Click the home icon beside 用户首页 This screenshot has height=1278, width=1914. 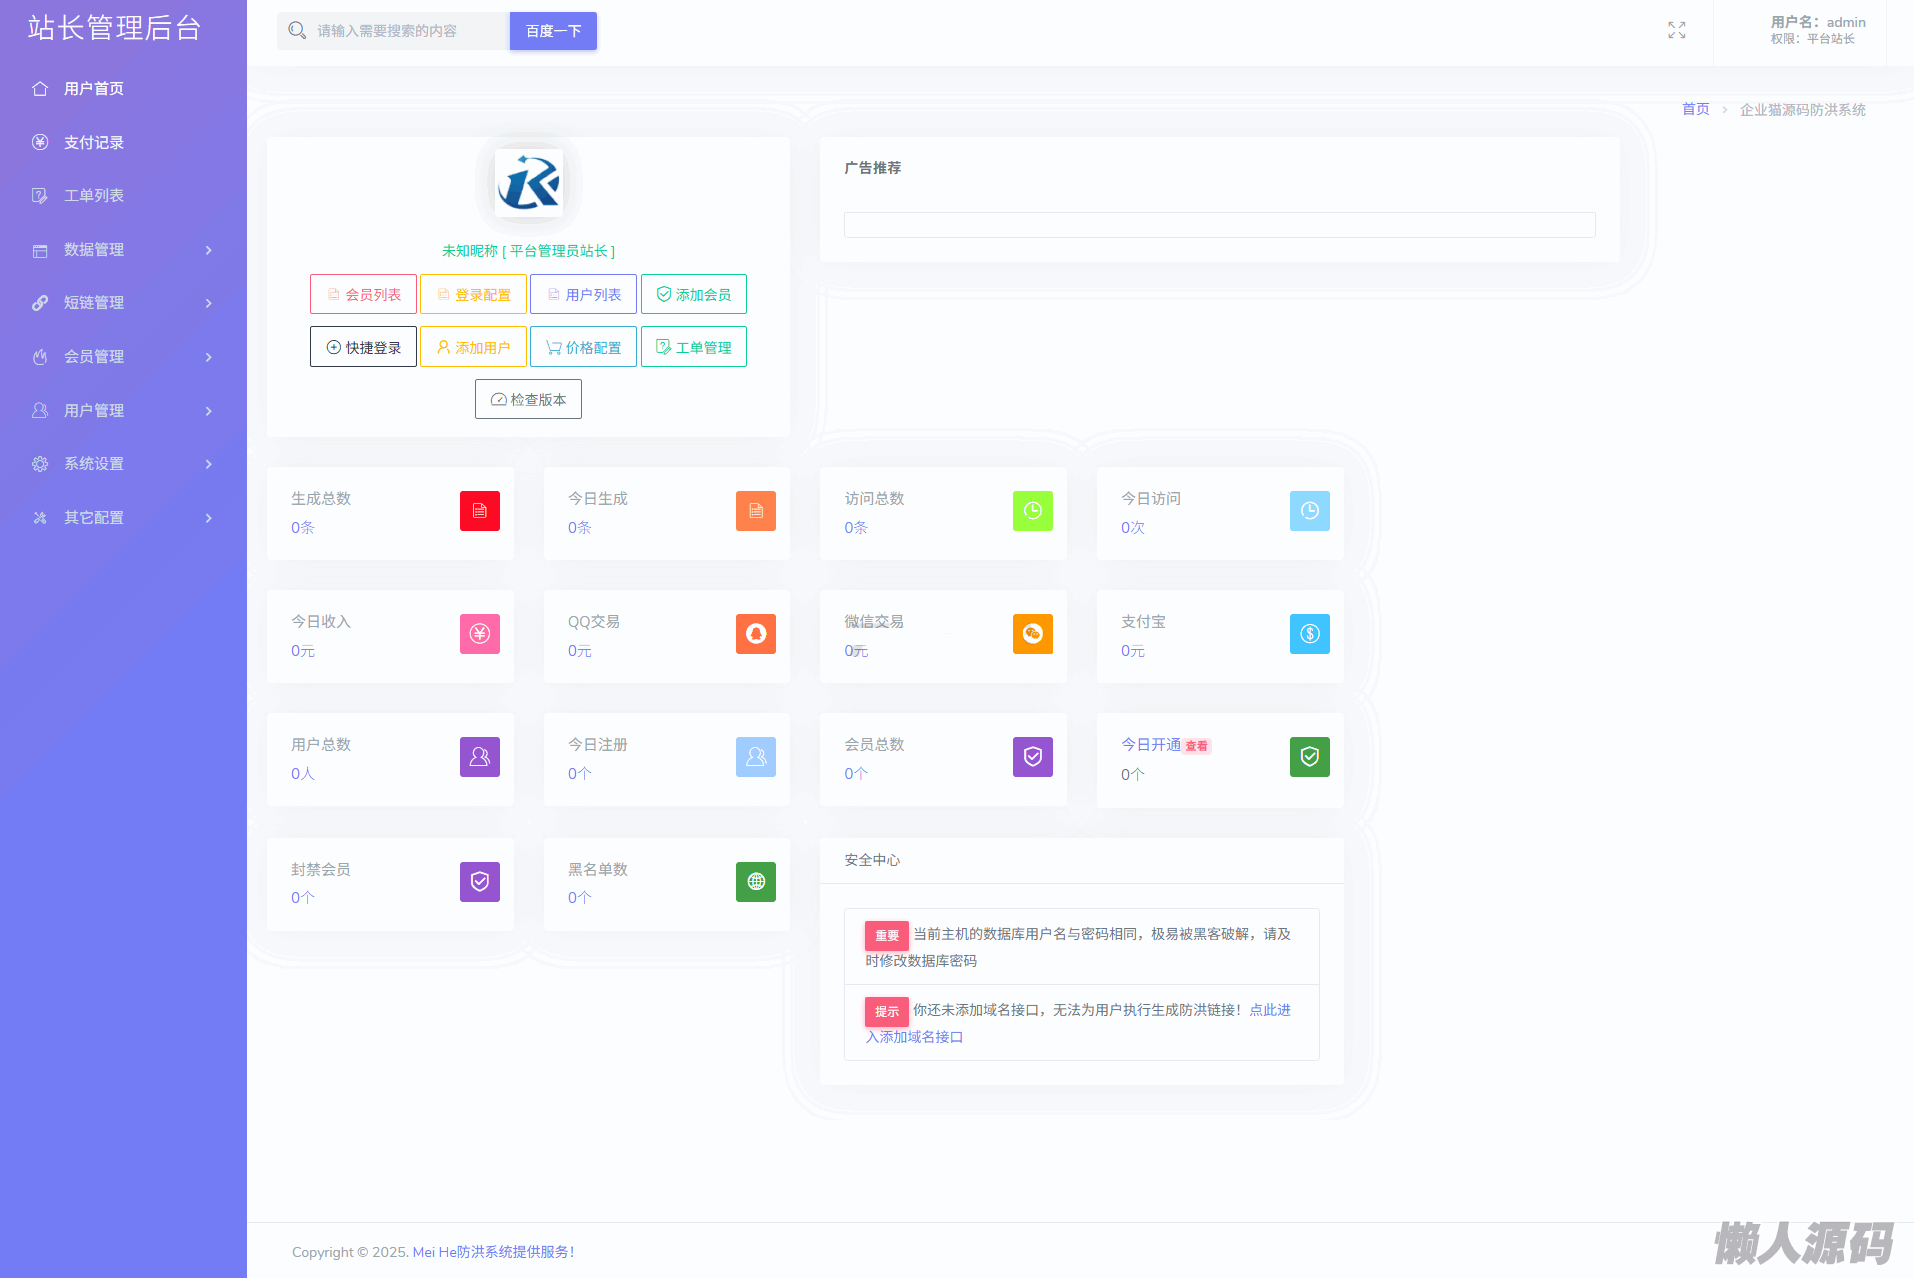pos(40,89)
